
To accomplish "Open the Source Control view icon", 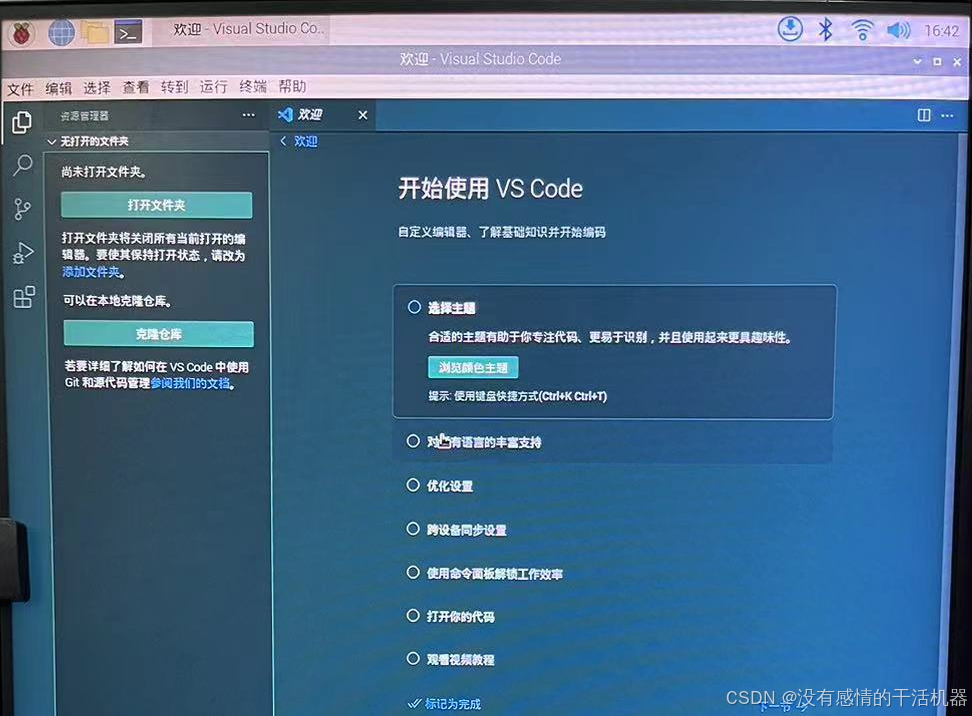I will [x=22, y=209].
